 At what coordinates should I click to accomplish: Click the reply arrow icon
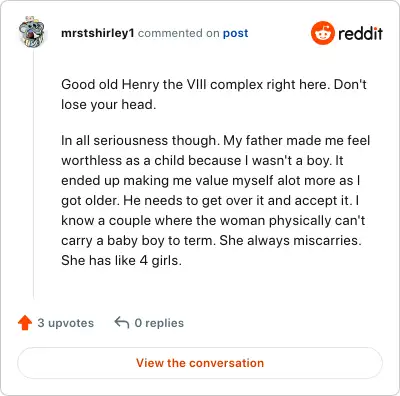[x=122, y=323]
